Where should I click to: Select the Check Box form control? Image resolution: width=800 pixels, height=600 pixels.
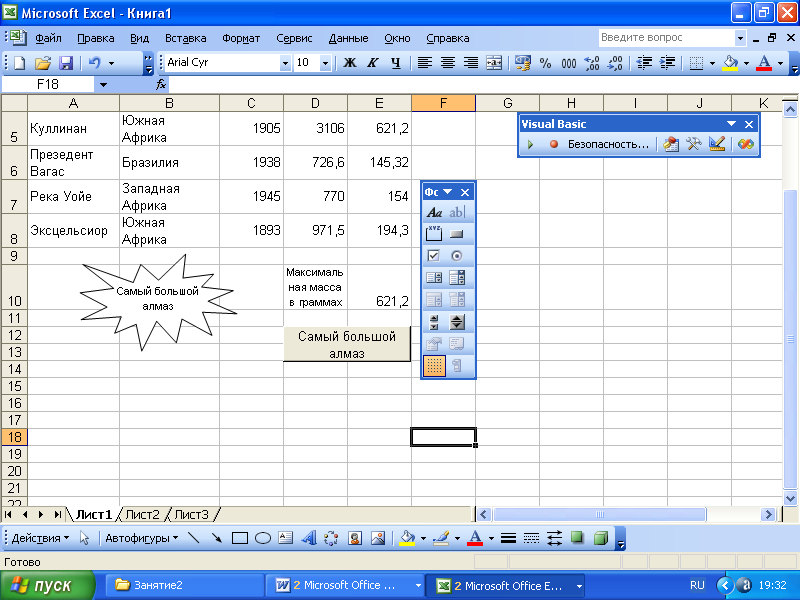pyautogui.click(x=434, y=256)
